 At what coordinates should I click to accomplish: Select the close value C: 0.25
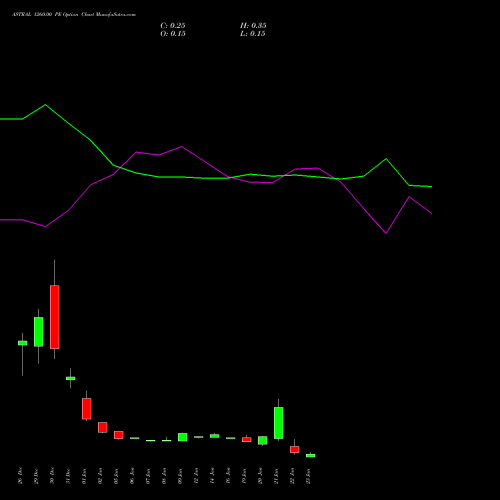click(173, 26)
